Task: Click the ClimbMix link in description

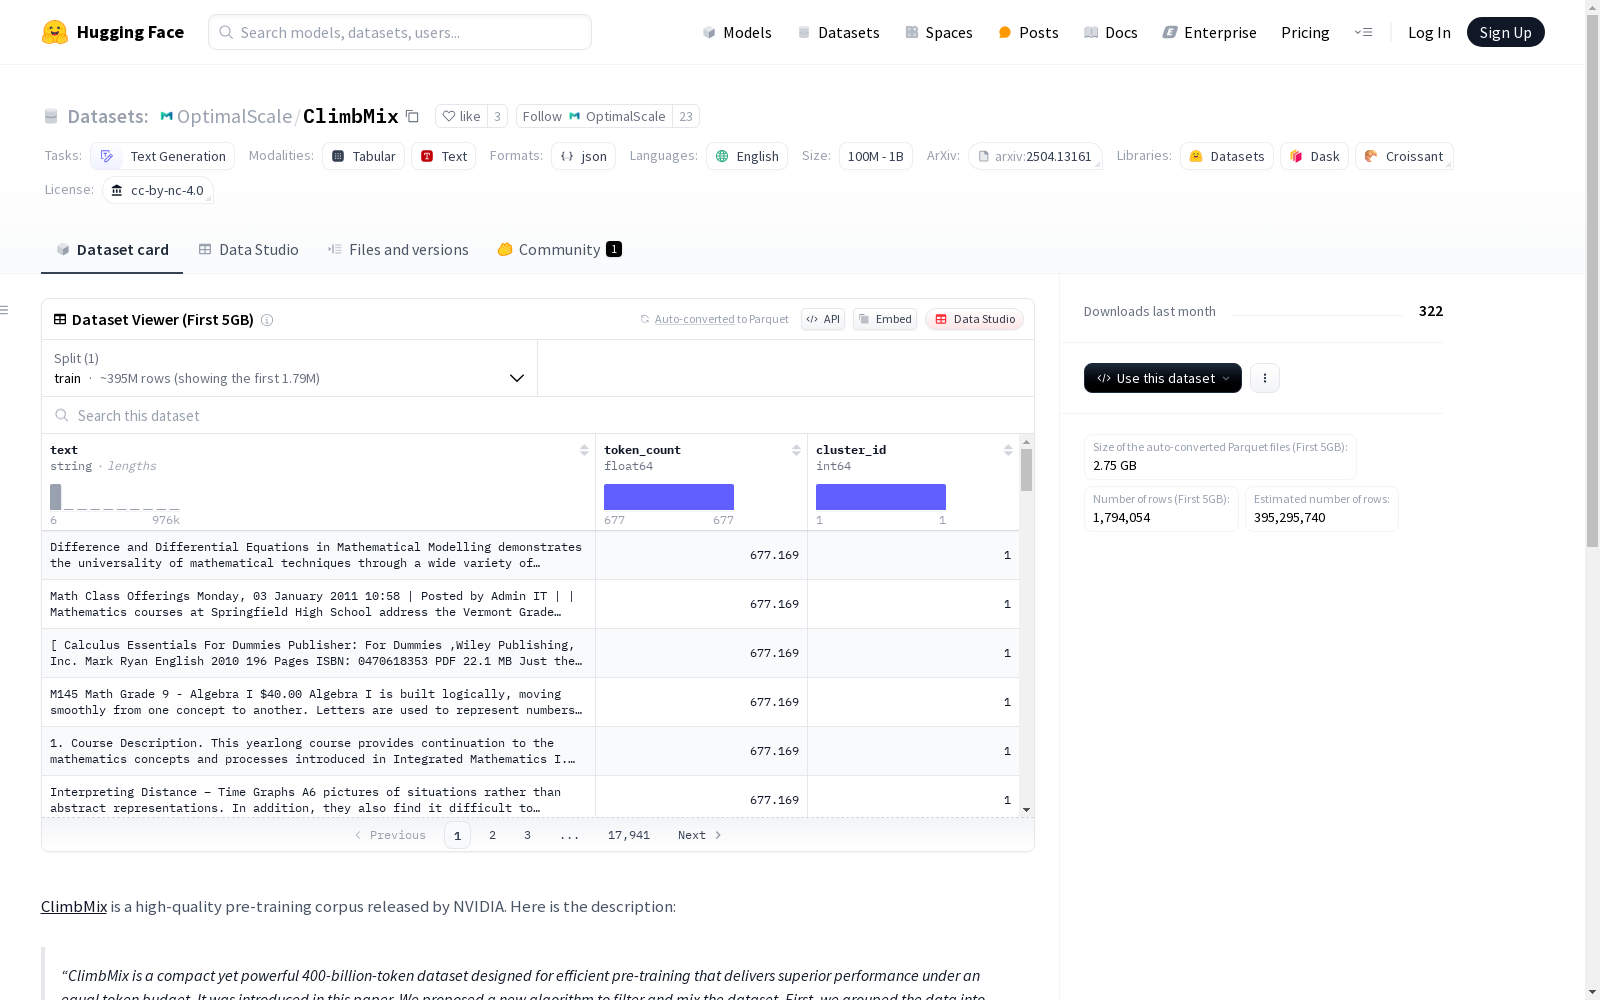Action: (74, 906)
